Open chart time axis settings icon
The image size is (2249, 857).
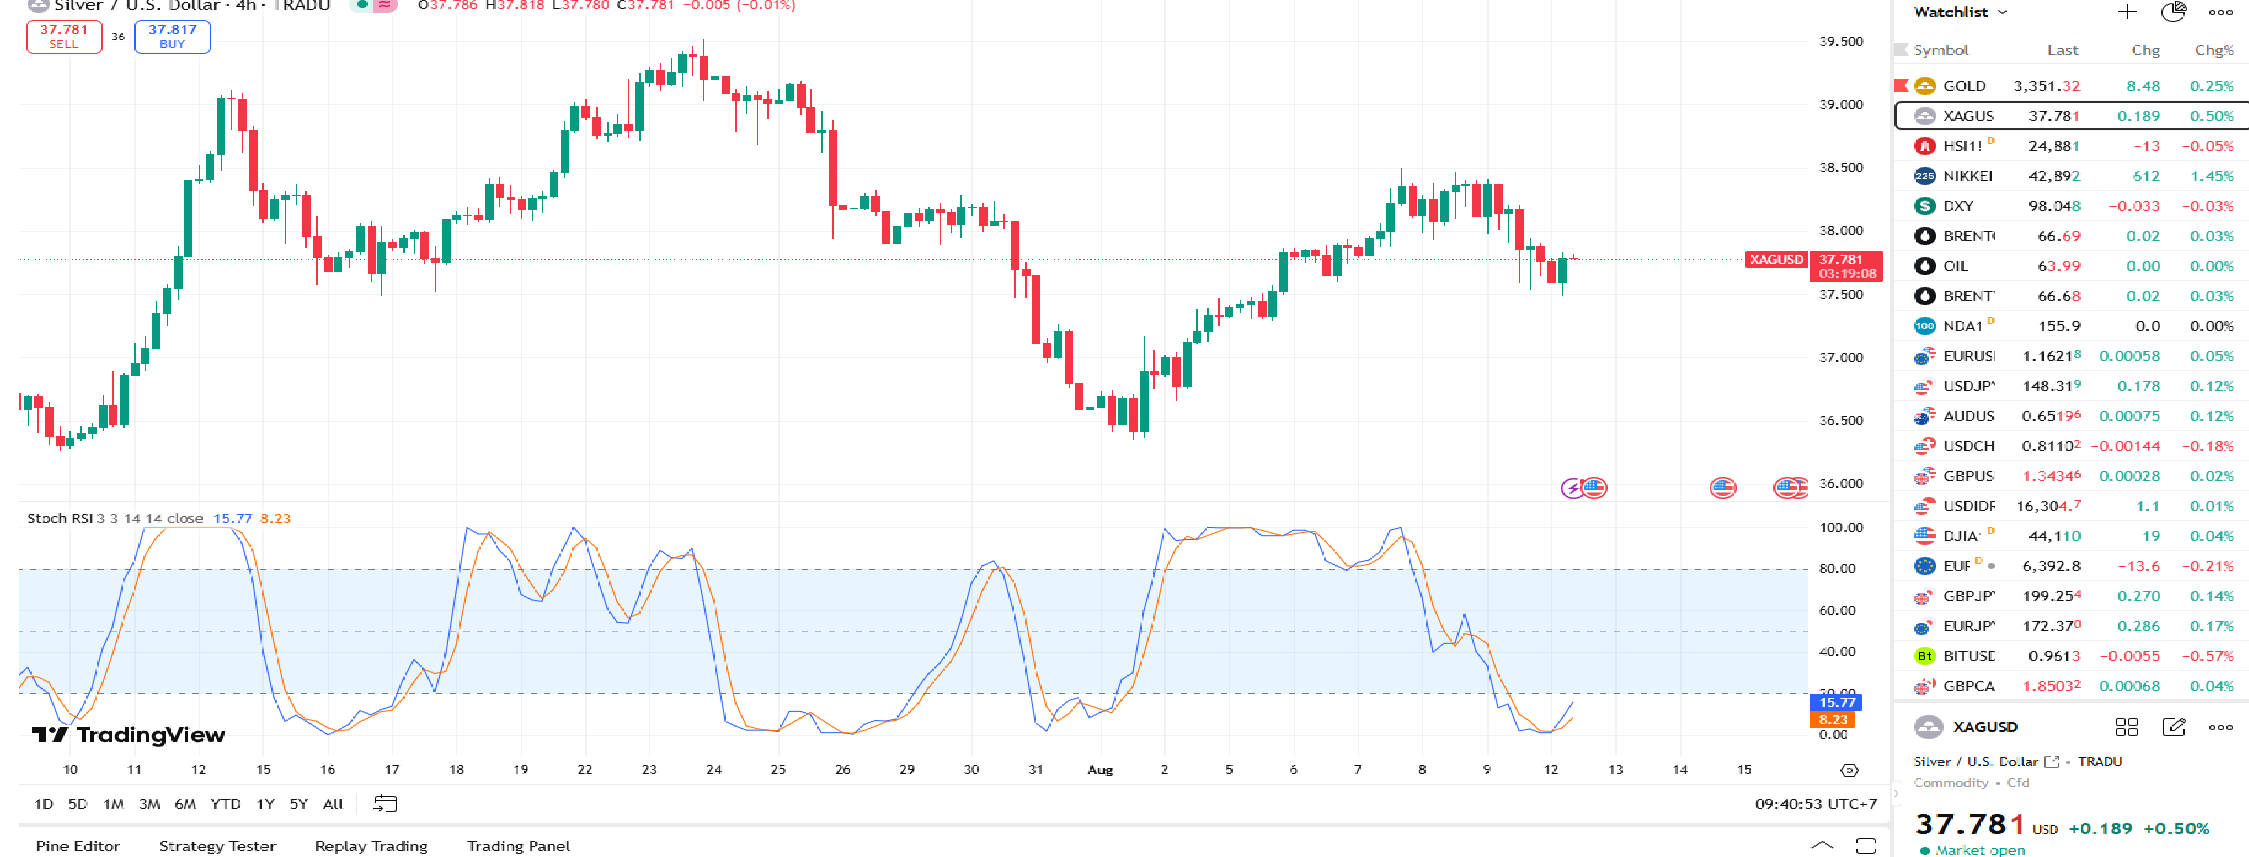click(1849, 770)
